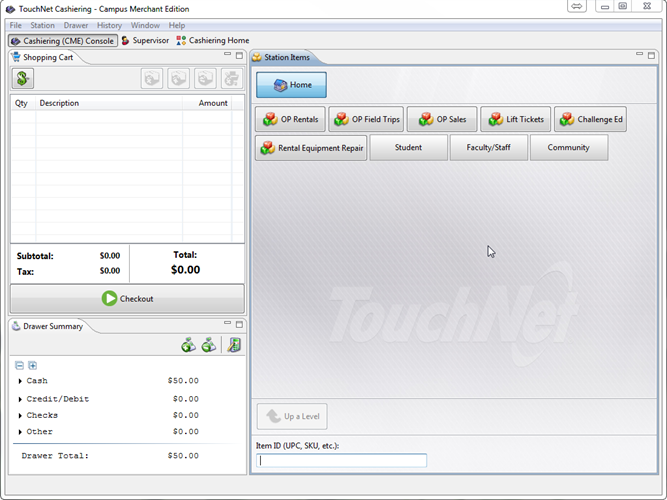Image resolution: width=667 pixels, height=500 pixels.
Task: Expand the Credit/Debit drawer row
Action: coord(20,400)
